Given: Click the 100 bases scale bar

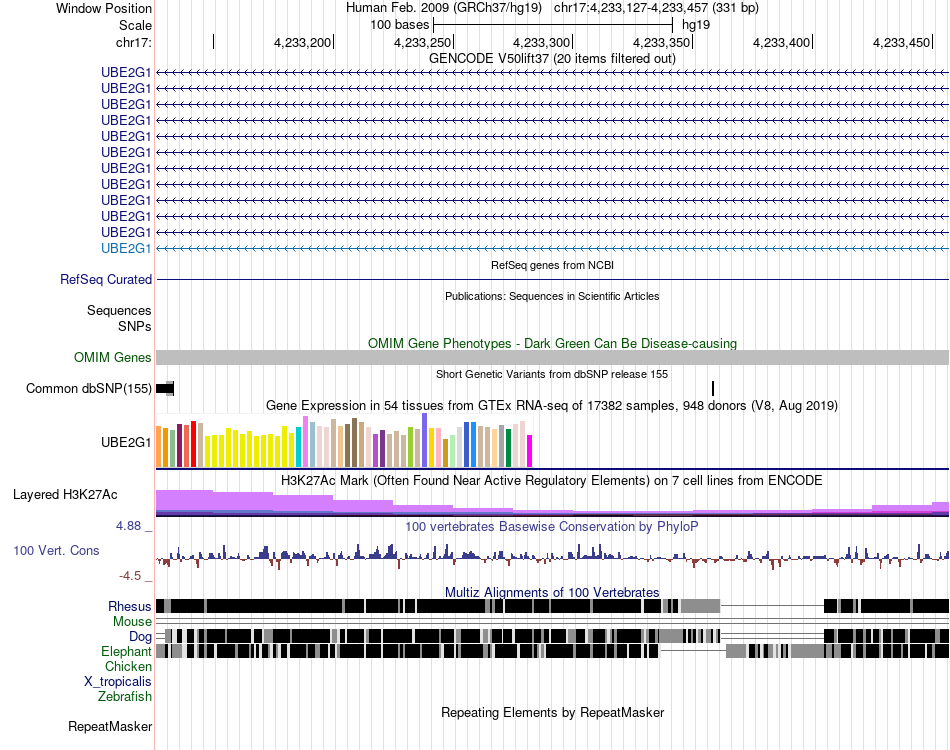Looking at the screenshot, I should tap(553, 25).
